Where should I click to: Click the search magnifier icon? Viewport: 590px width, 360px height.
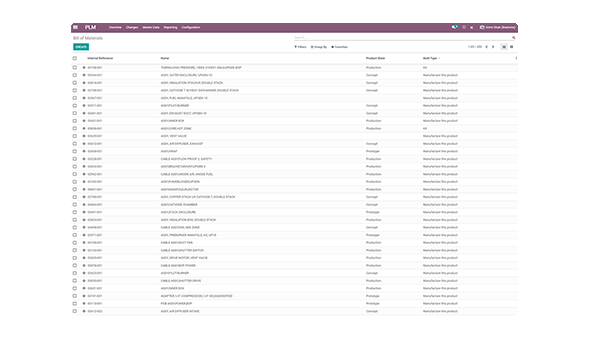point(513,38)
